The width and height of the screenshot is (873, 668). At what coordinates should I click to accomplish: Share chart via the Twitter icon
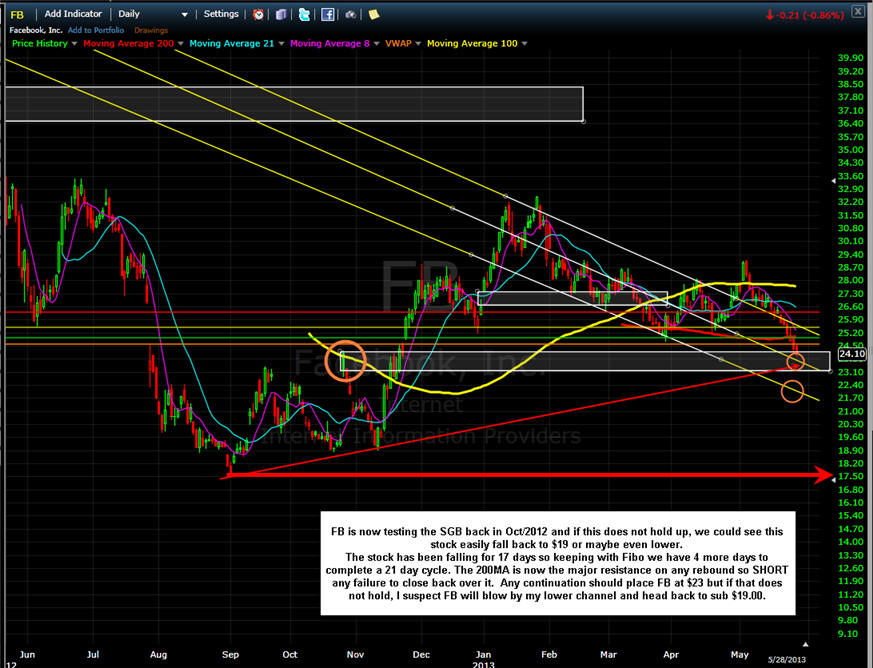point(305,14)
